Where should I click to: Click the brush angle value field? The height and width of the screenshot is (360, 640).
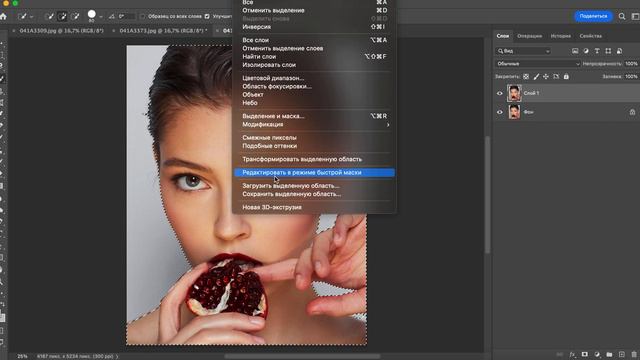coord(127,16)
